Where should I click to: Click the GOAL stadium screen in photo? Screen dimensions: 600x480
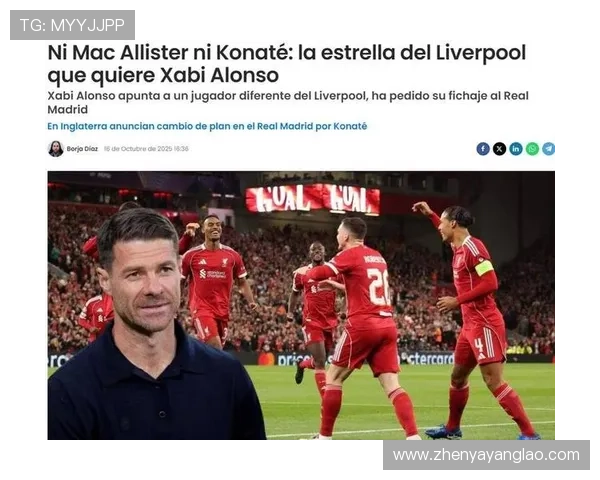pos(313,199)
